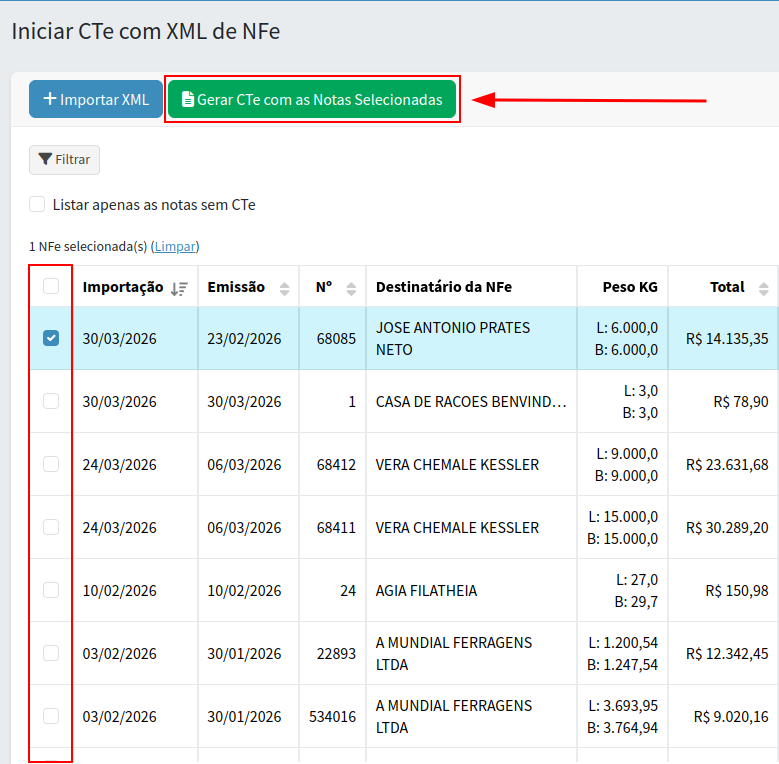
Task: Click the Destinatário da NFe column header
Action: click(444, 287)
